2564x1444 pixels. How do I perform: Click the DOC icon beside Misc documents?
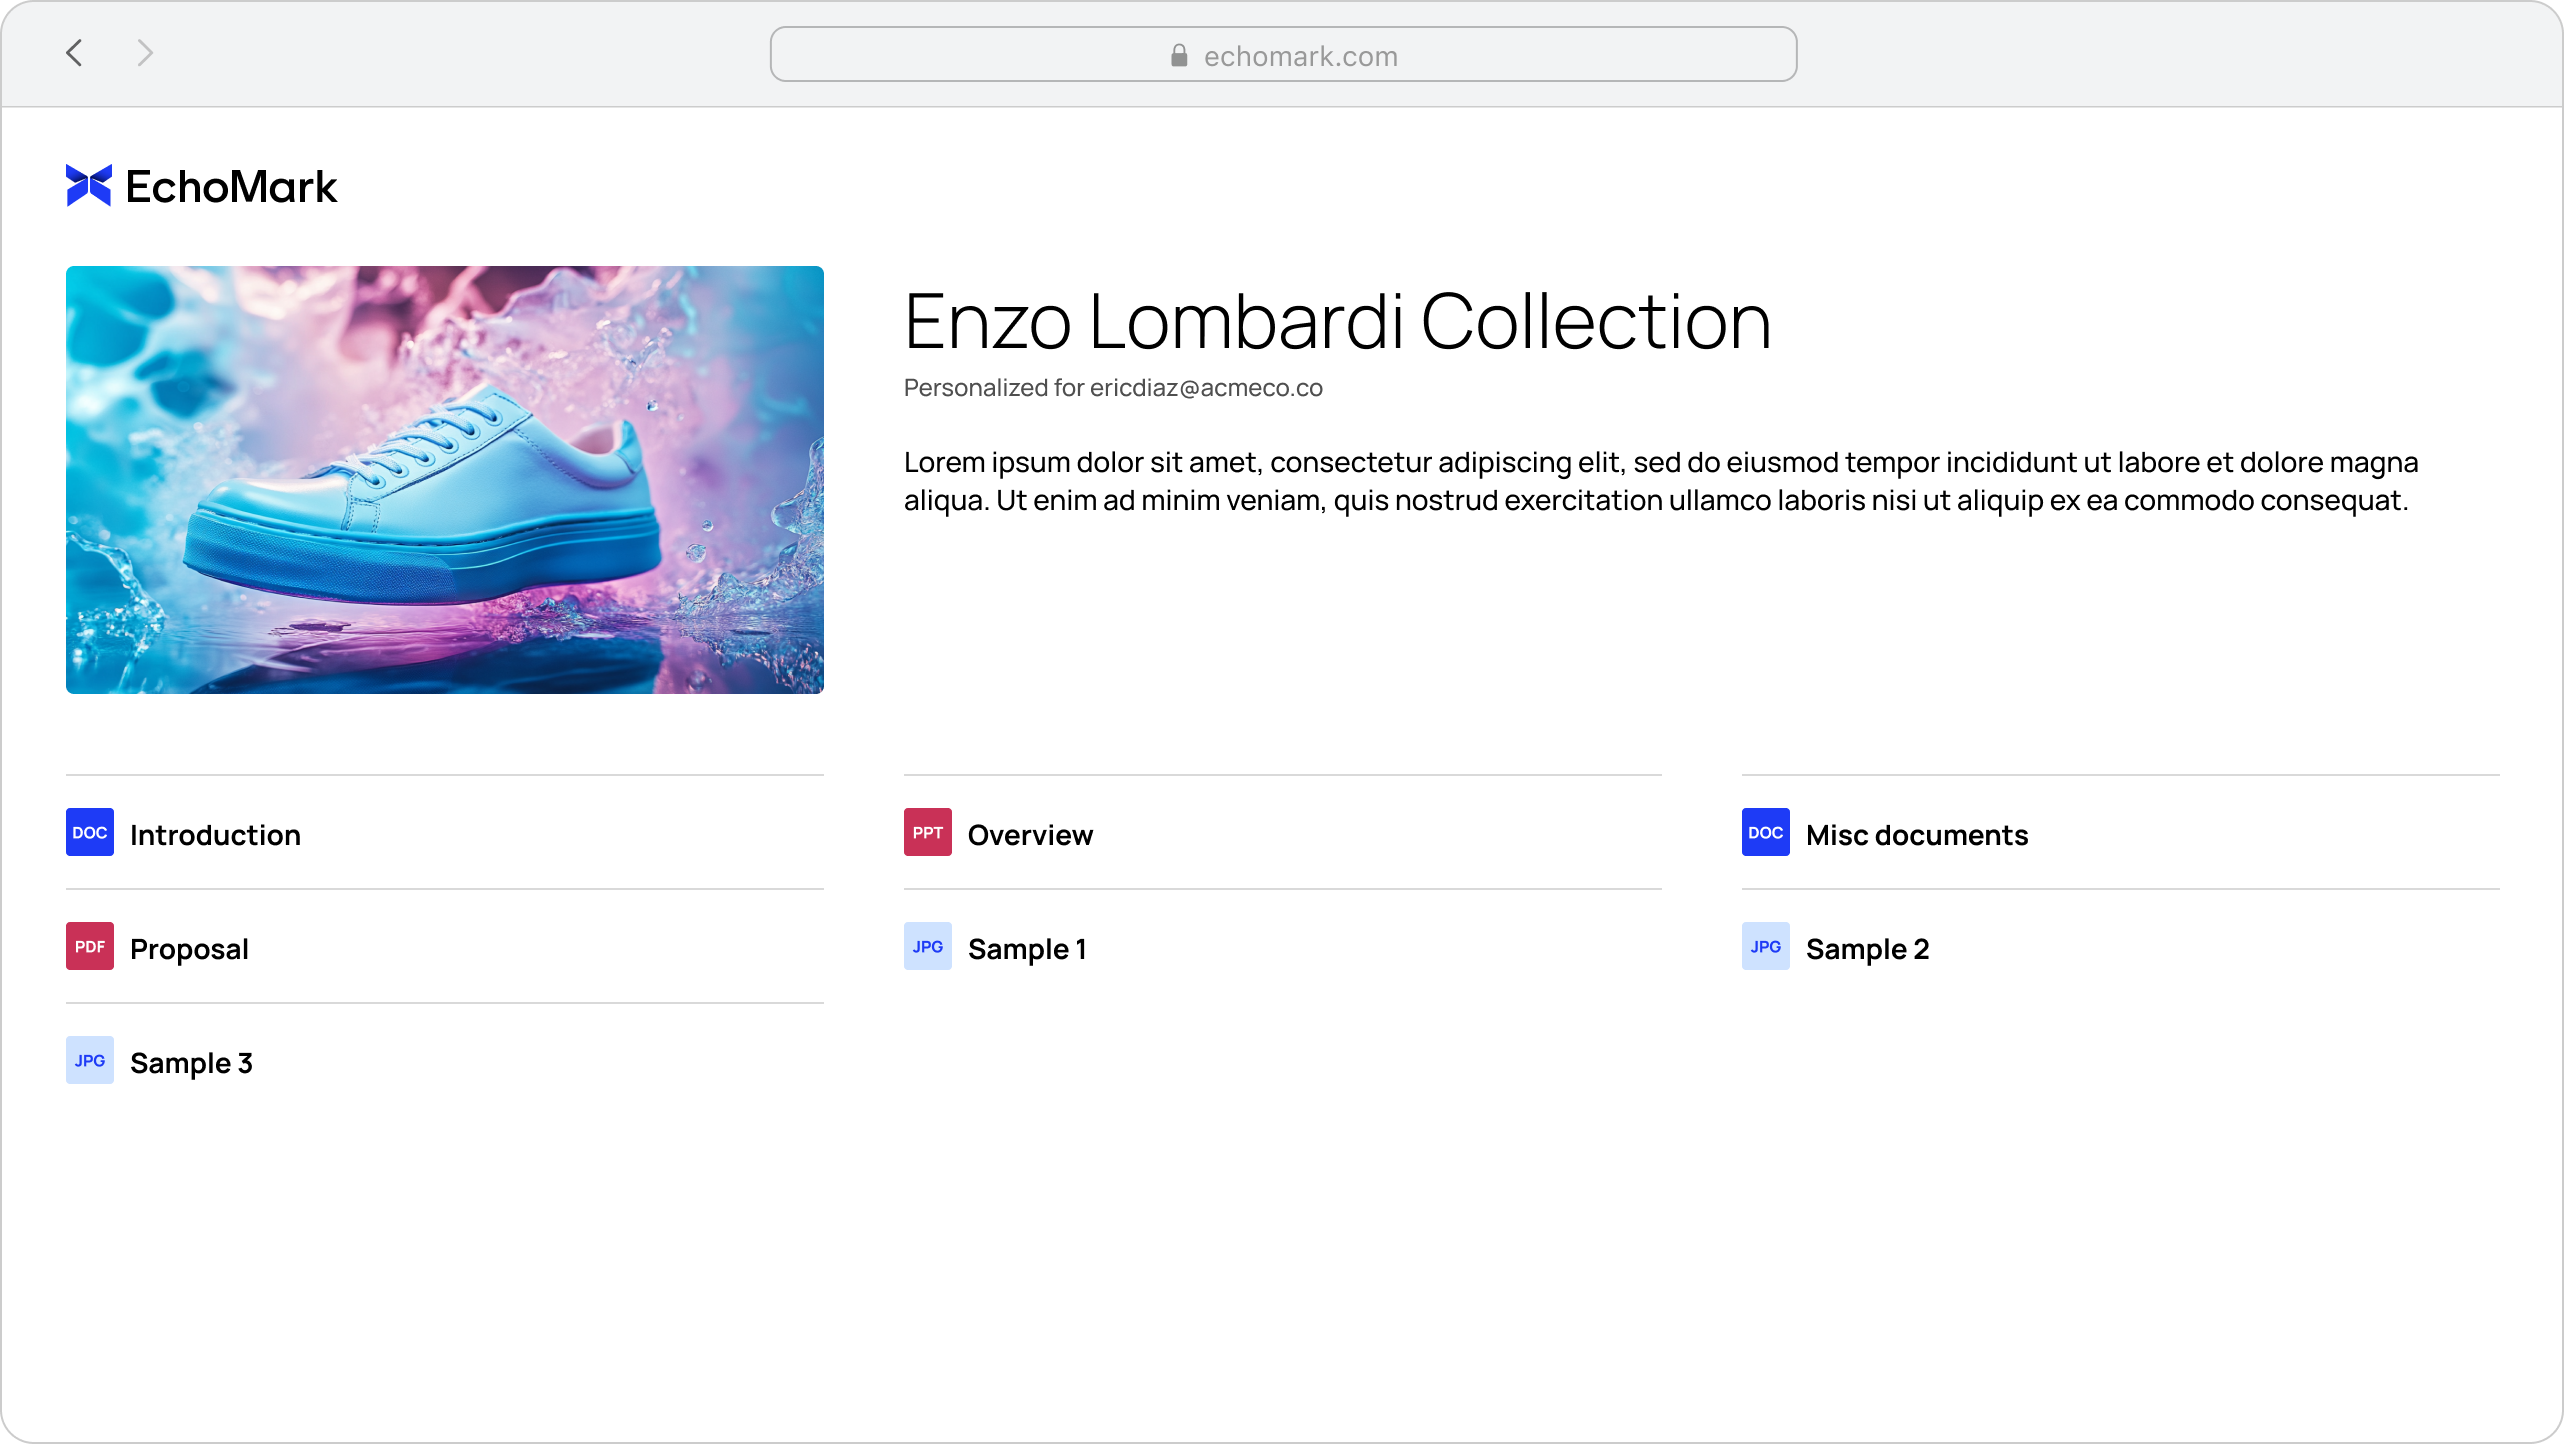1766,832
